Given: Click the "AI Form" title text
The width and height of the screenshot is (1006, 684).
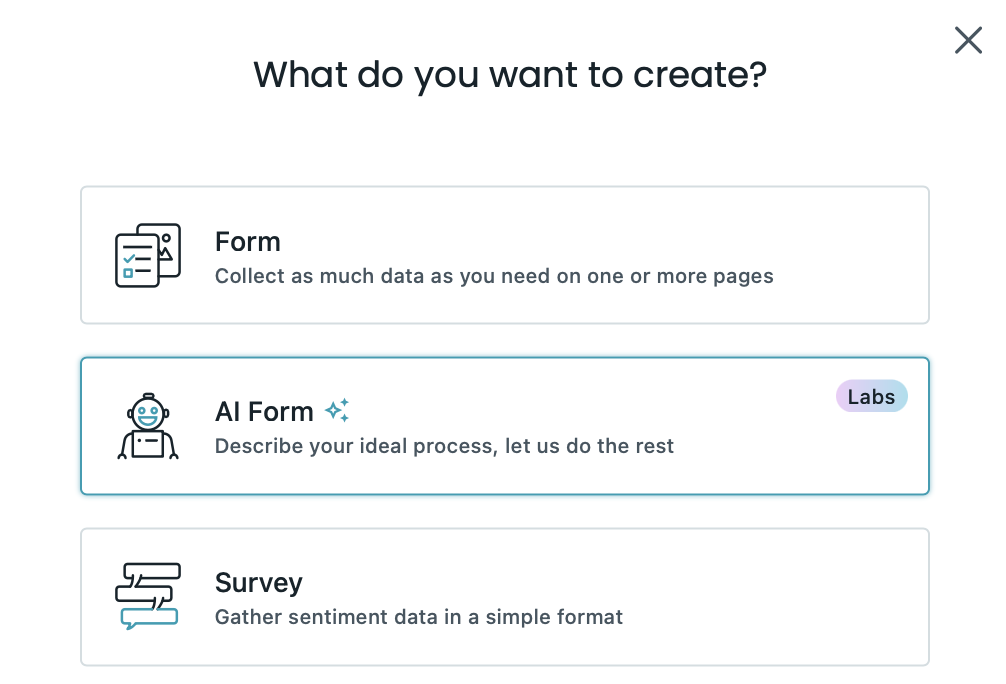Looking at the screenshot, I should 264,411.
